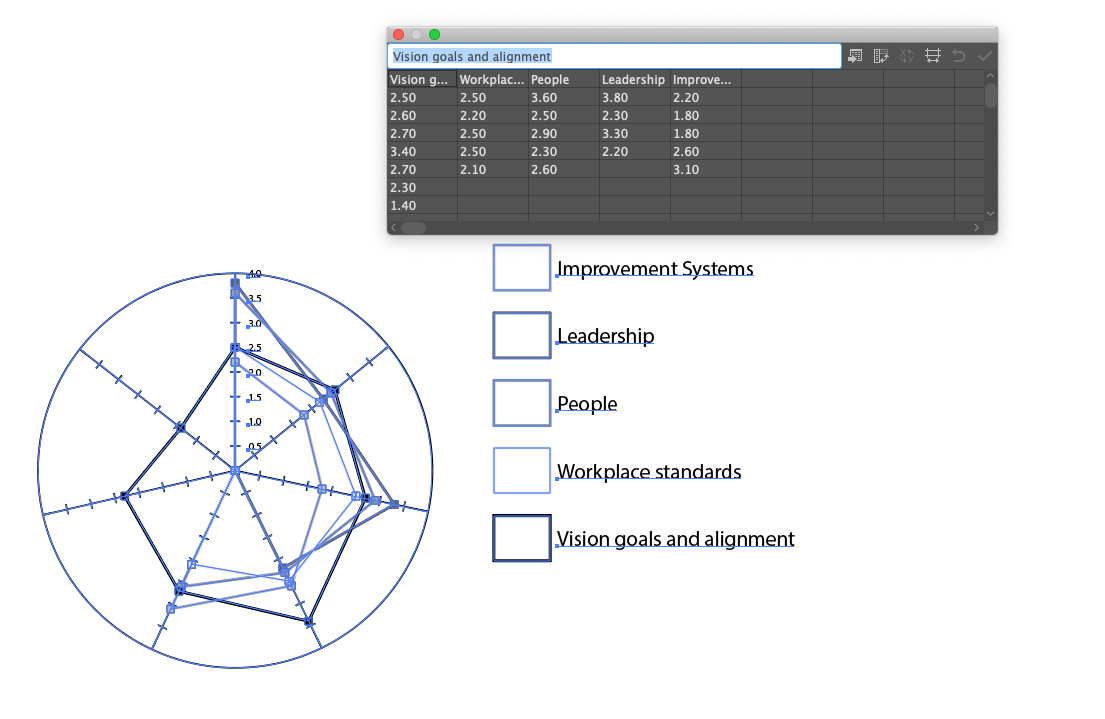Select the Vision goals and alignment legend swatch

coord(521,537)
